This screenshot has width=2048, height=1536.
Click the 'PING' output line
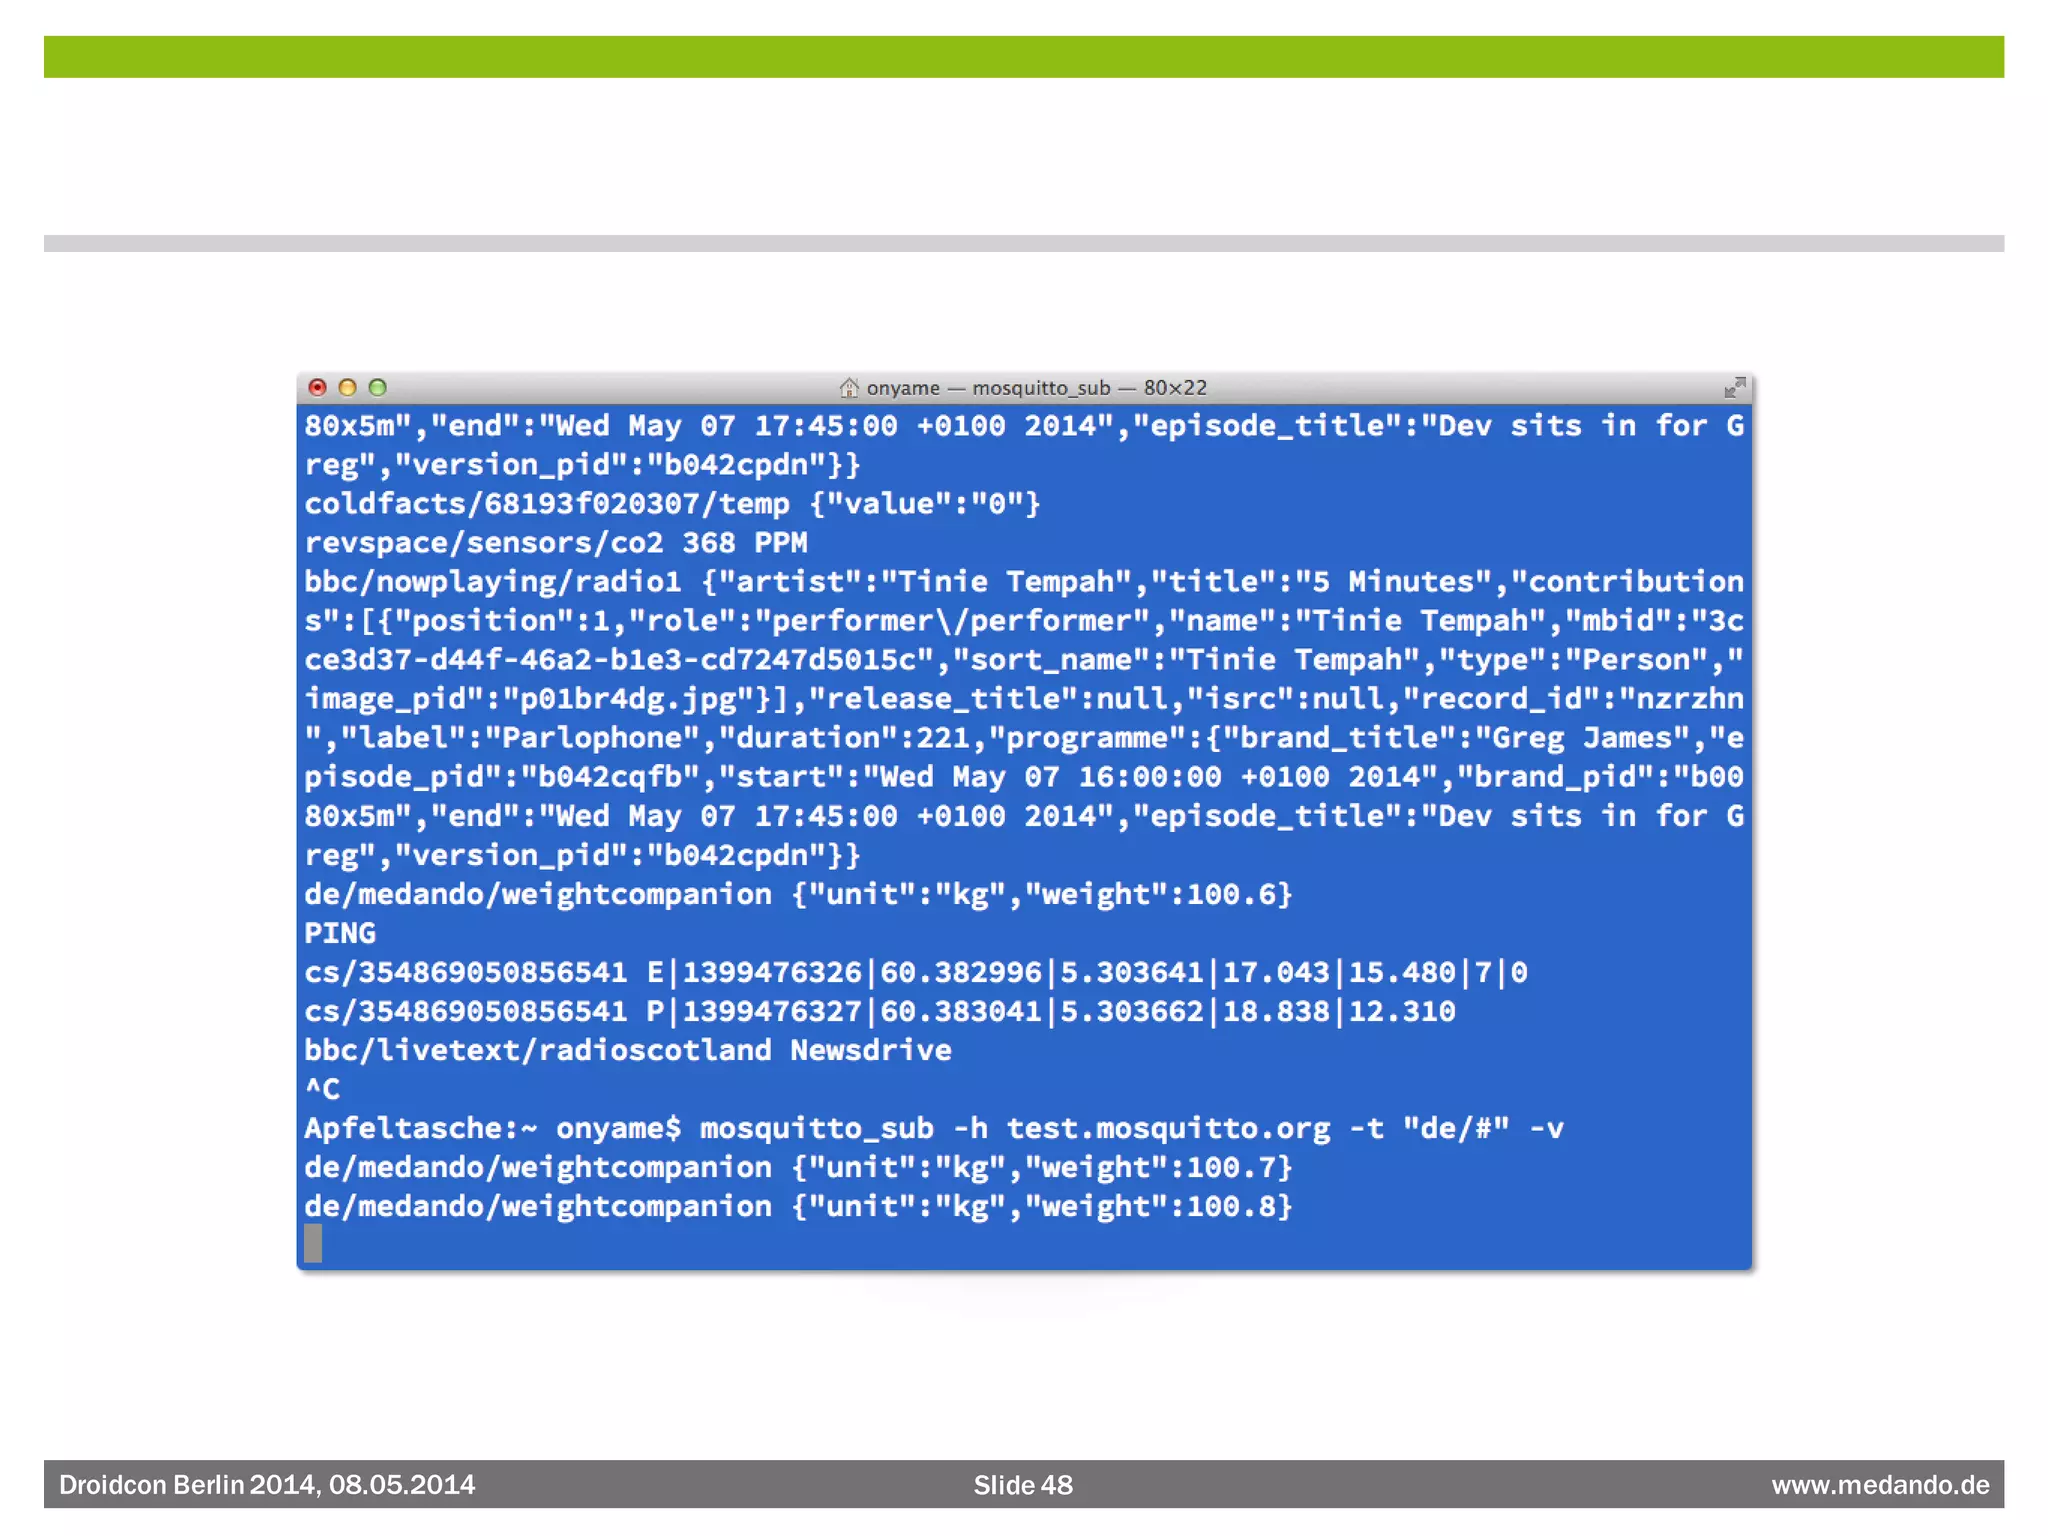pos(340,933)
